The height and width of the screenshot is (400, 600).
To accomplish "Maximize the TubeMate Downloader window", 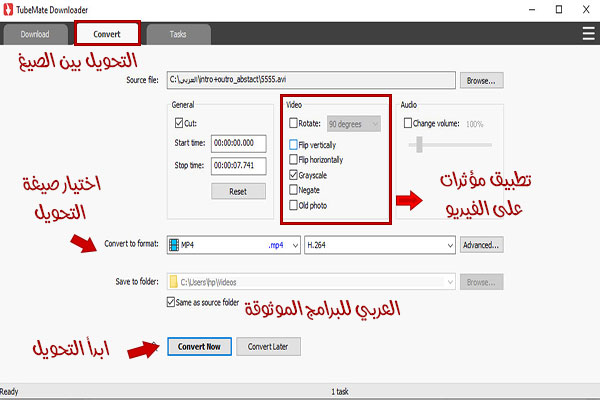I will pos(559,10).
